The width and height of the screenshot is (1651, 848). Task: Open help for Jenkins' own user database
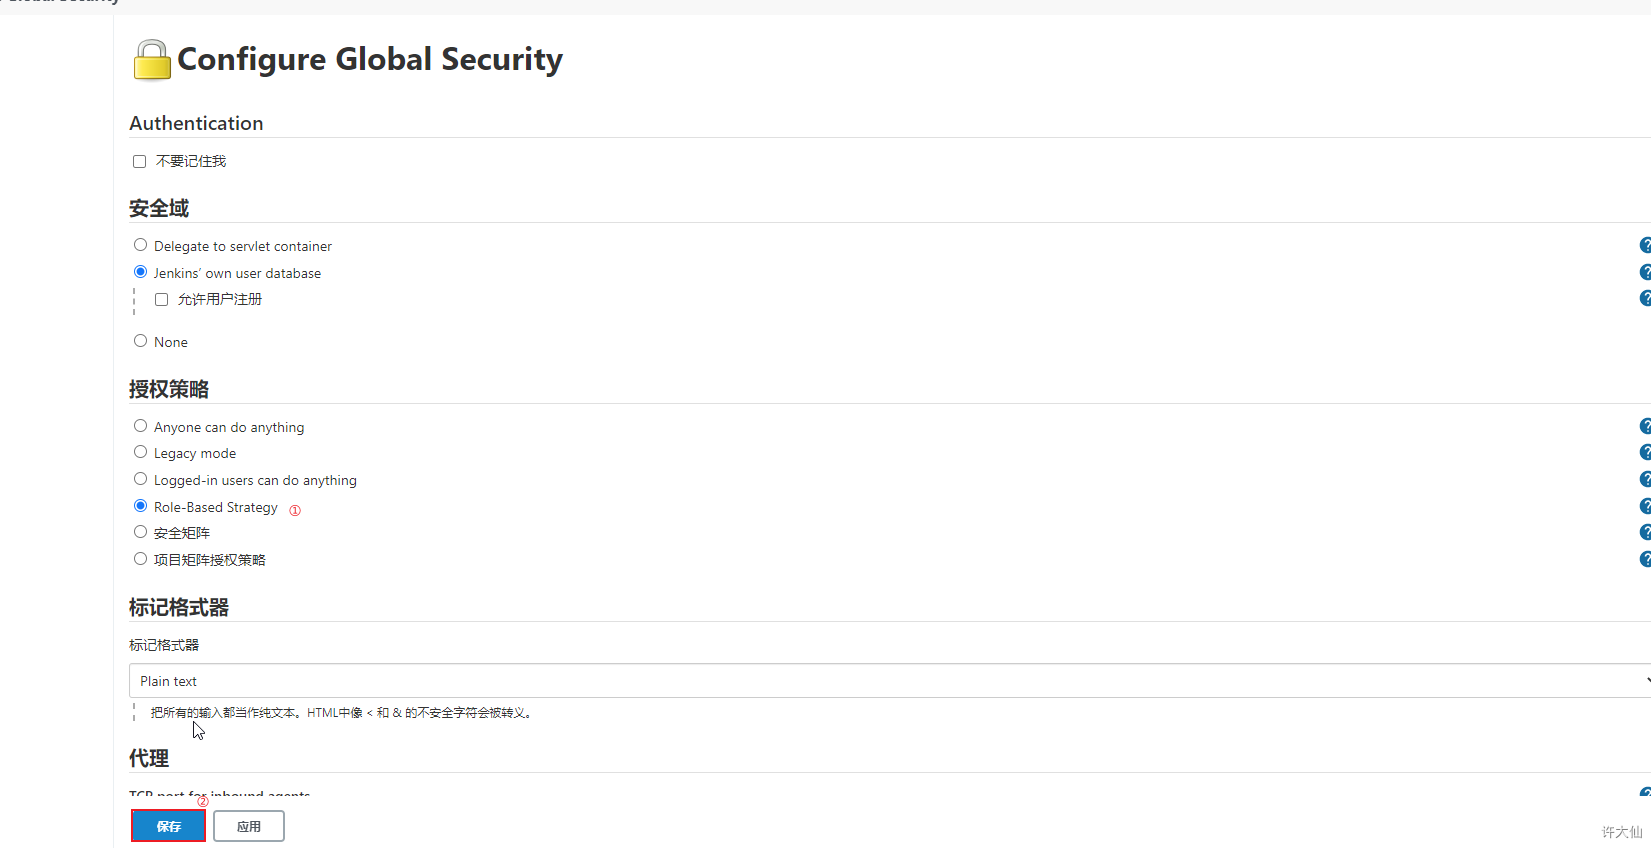coord(1645,272)
